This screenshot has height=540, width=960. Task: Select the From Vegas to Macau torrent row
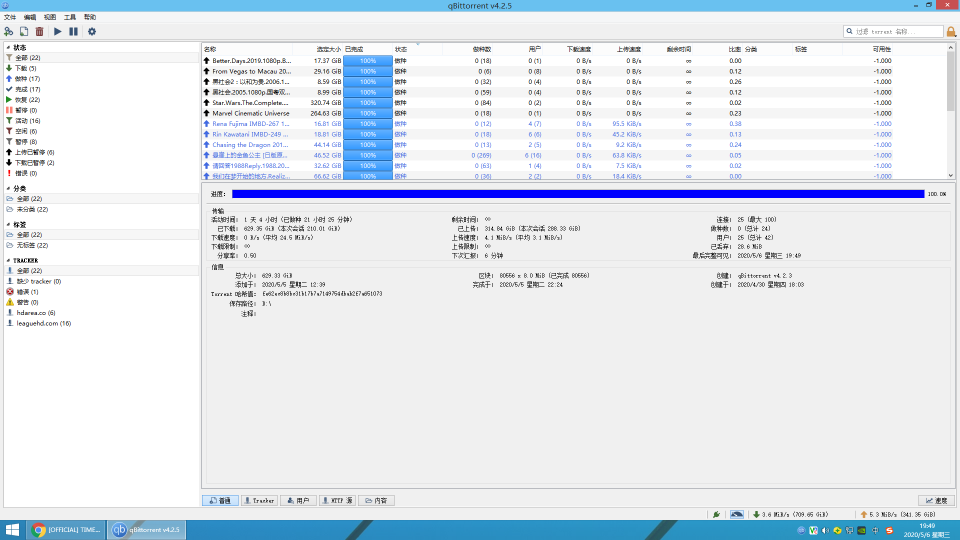574,71
